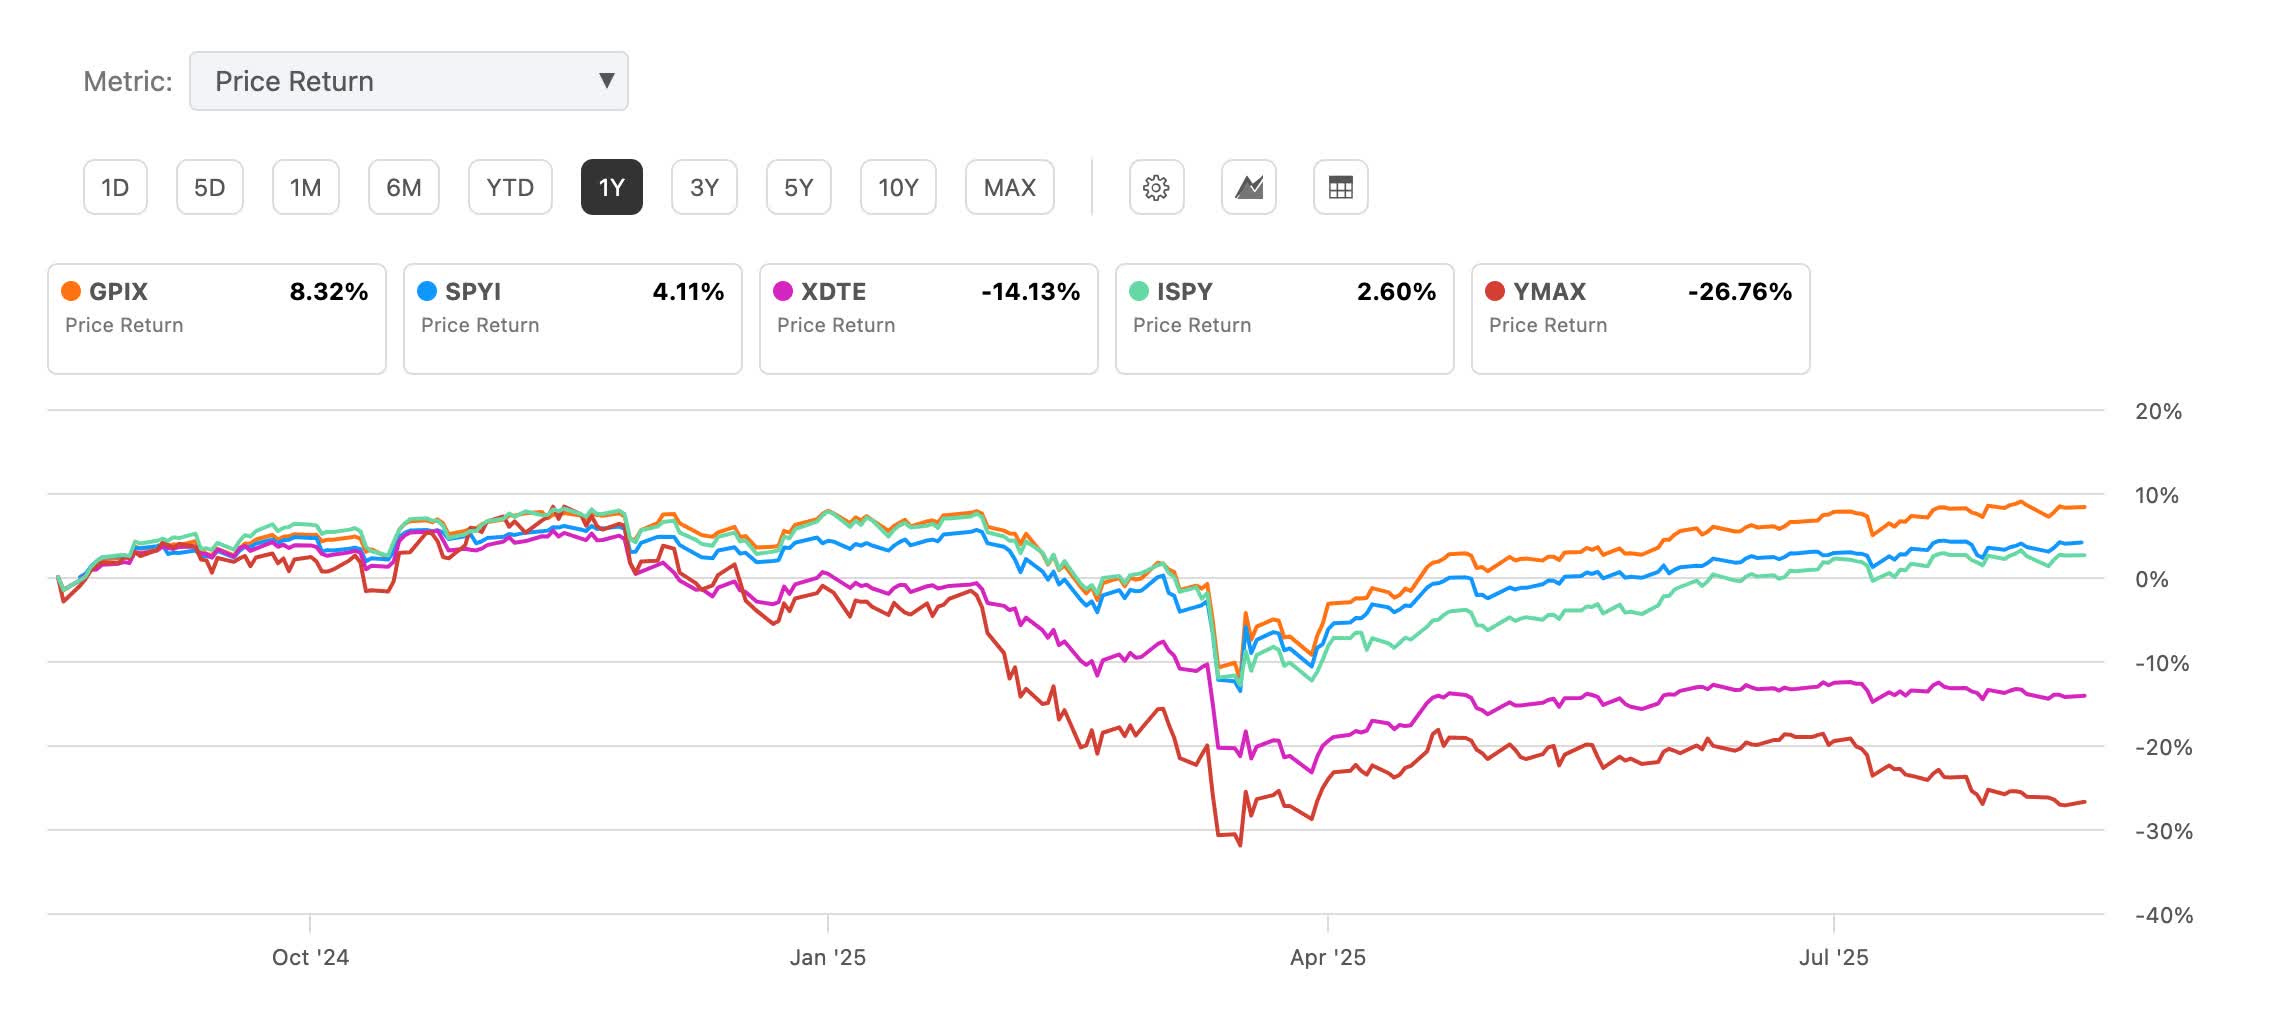Click the red YMAX color dot
This screenshot has width=2289, height=1025.
(x=1495, y=291)
